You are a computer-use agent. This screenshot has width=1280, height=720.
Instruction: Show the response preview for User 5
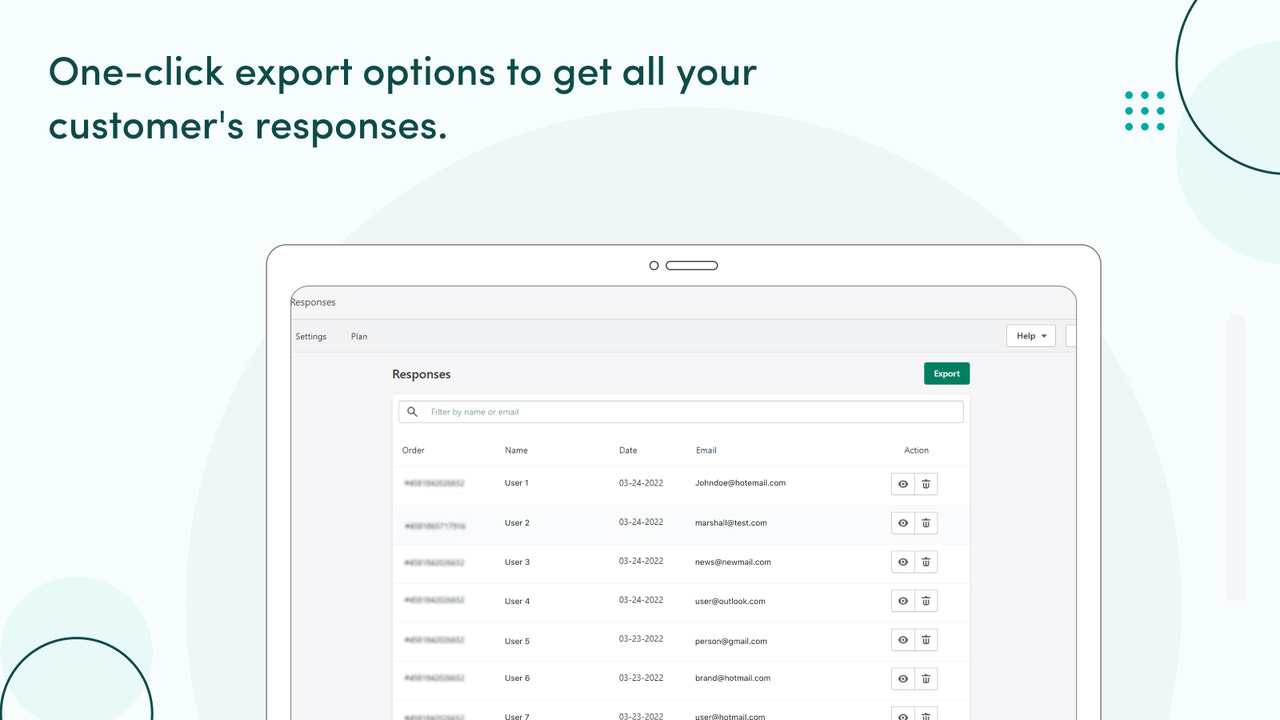(x=902, y=639)
